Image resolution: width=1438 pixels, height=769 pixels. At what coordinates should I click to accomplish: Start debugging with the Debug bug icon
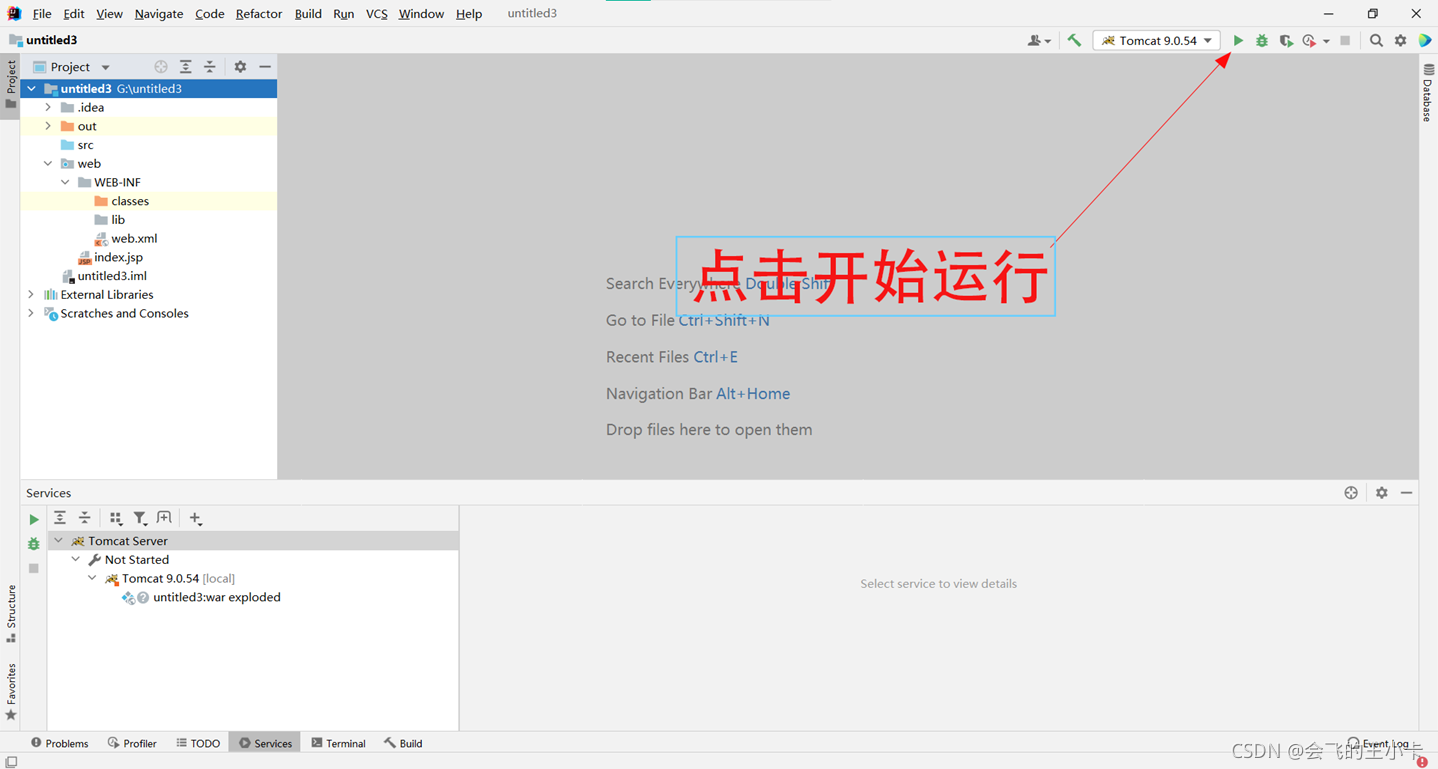click(x=1262, y=41)
